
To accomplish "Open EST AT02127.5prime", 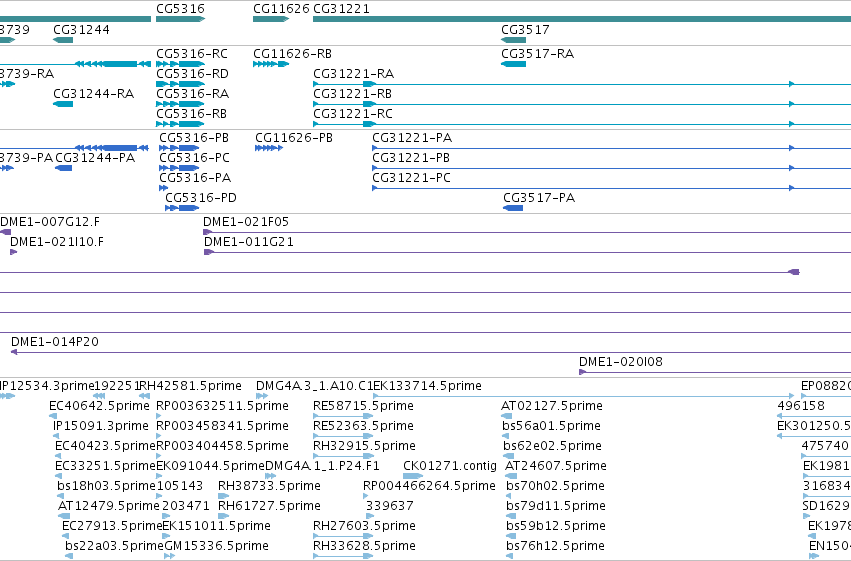I will [551, 405].
